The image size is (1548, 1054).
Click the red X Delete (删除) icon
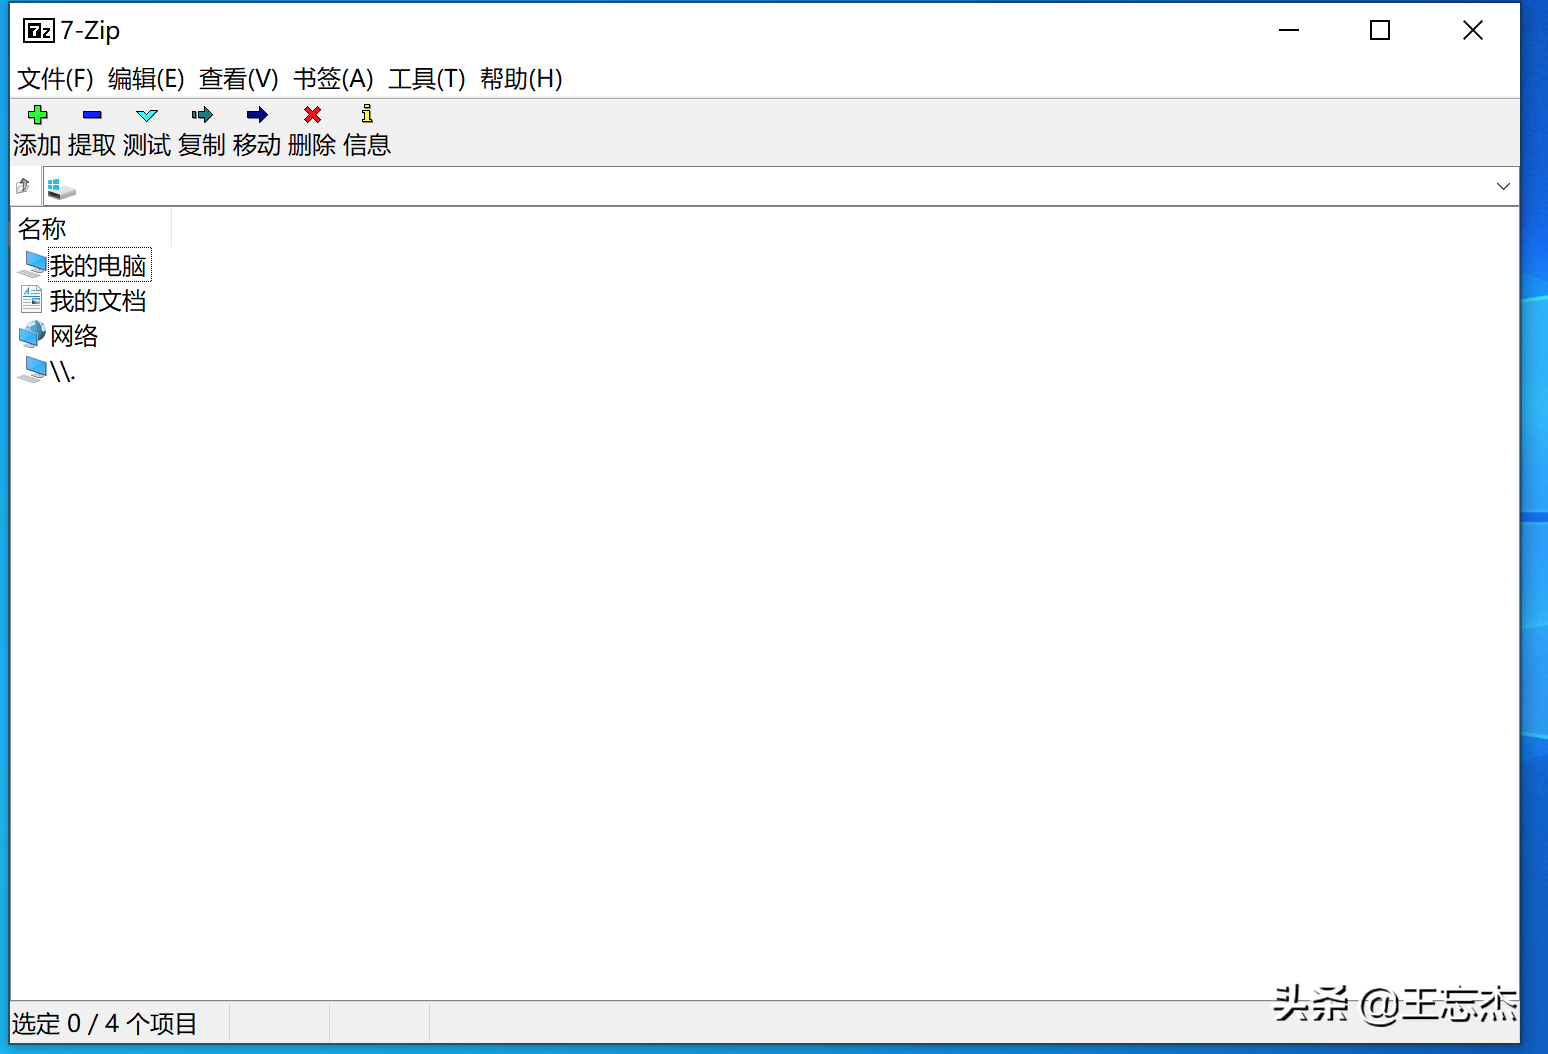pos(312,114)
